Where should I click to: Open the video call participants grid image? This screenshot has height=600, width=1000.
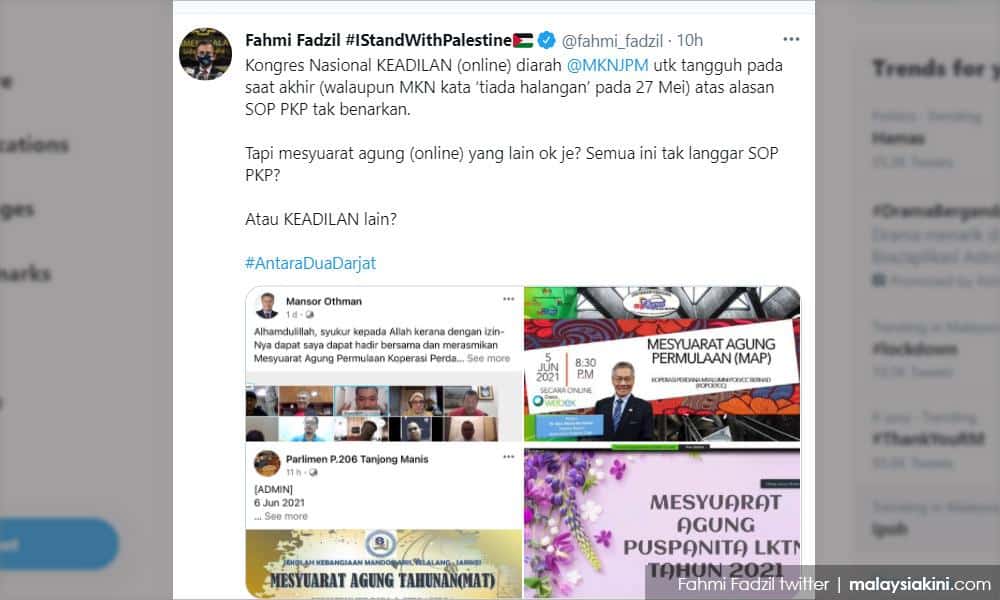point(372,413)
